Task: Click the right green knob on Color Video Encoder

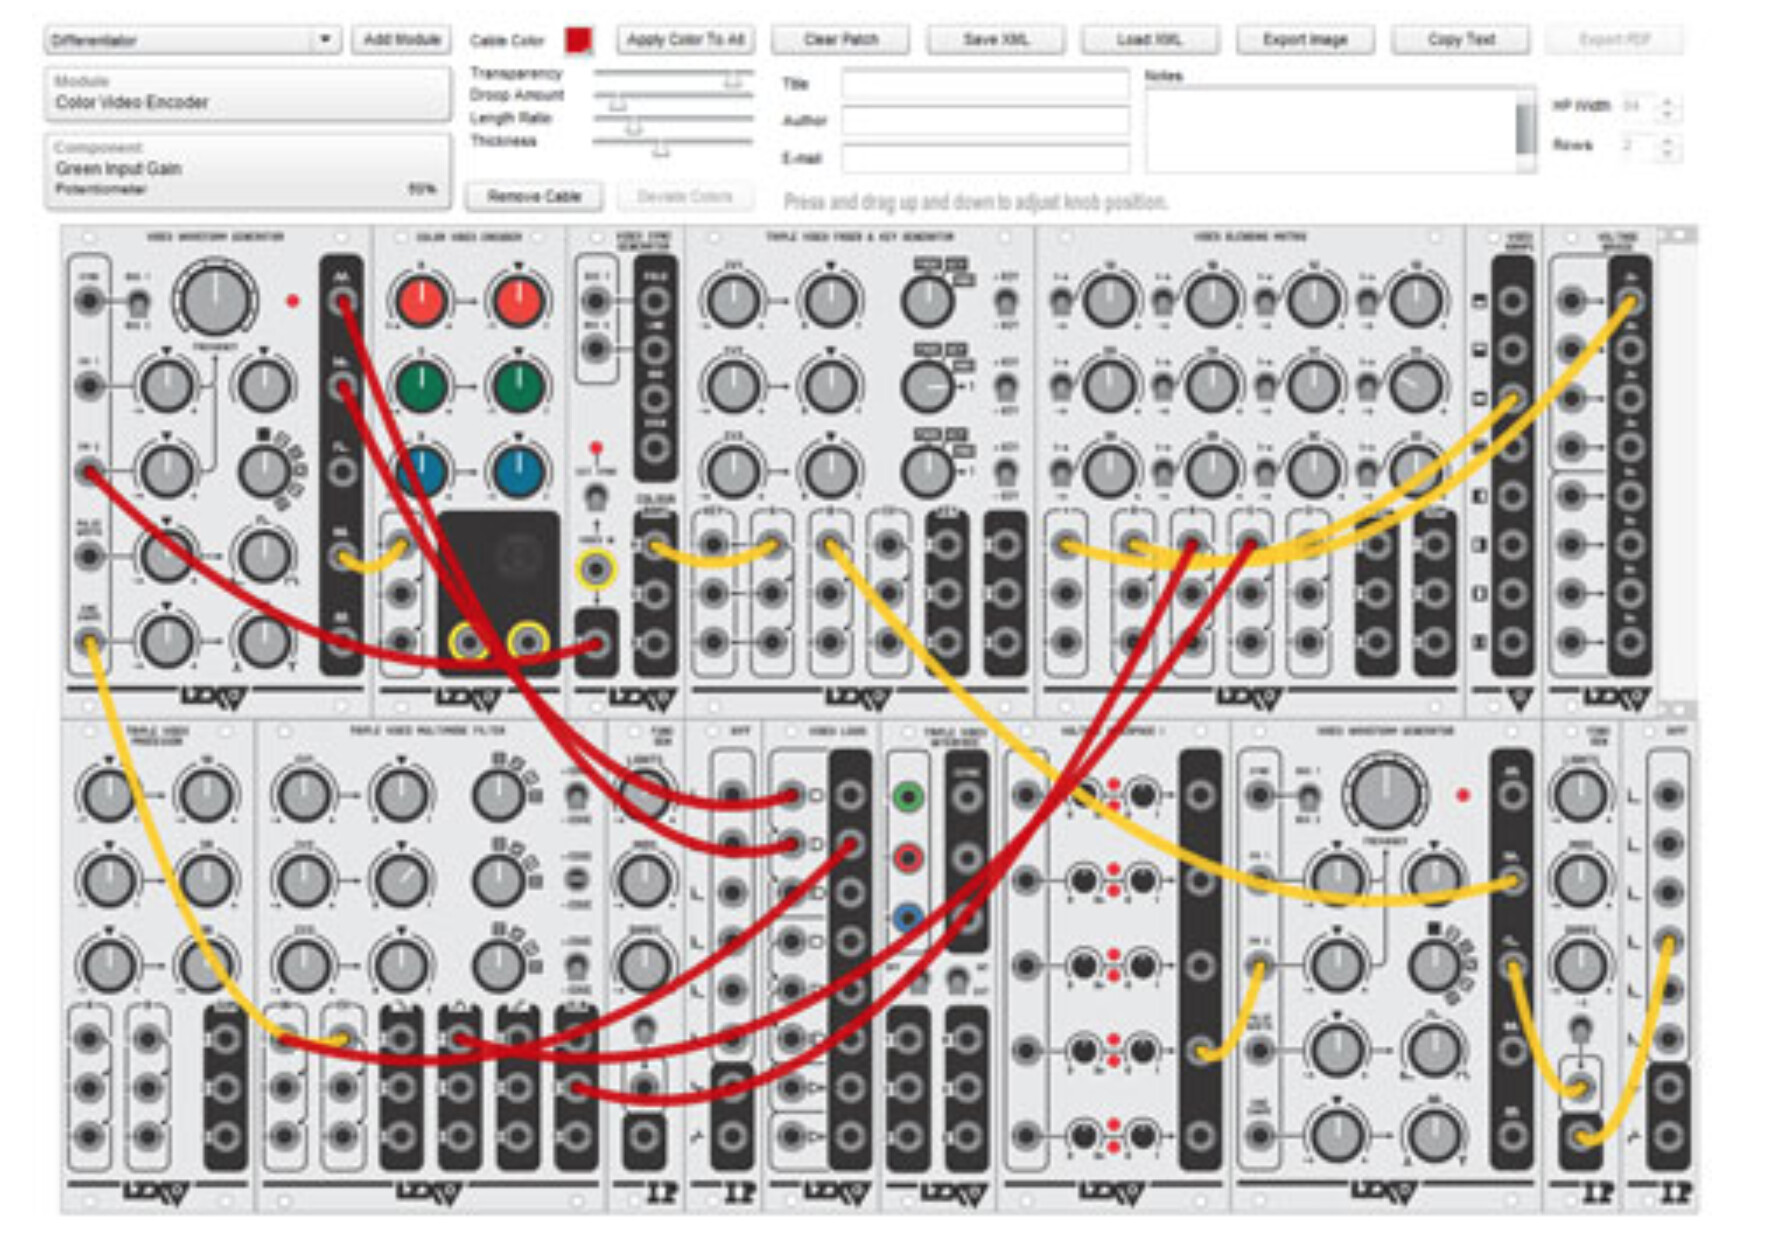Action: click(x=518, y=386)
